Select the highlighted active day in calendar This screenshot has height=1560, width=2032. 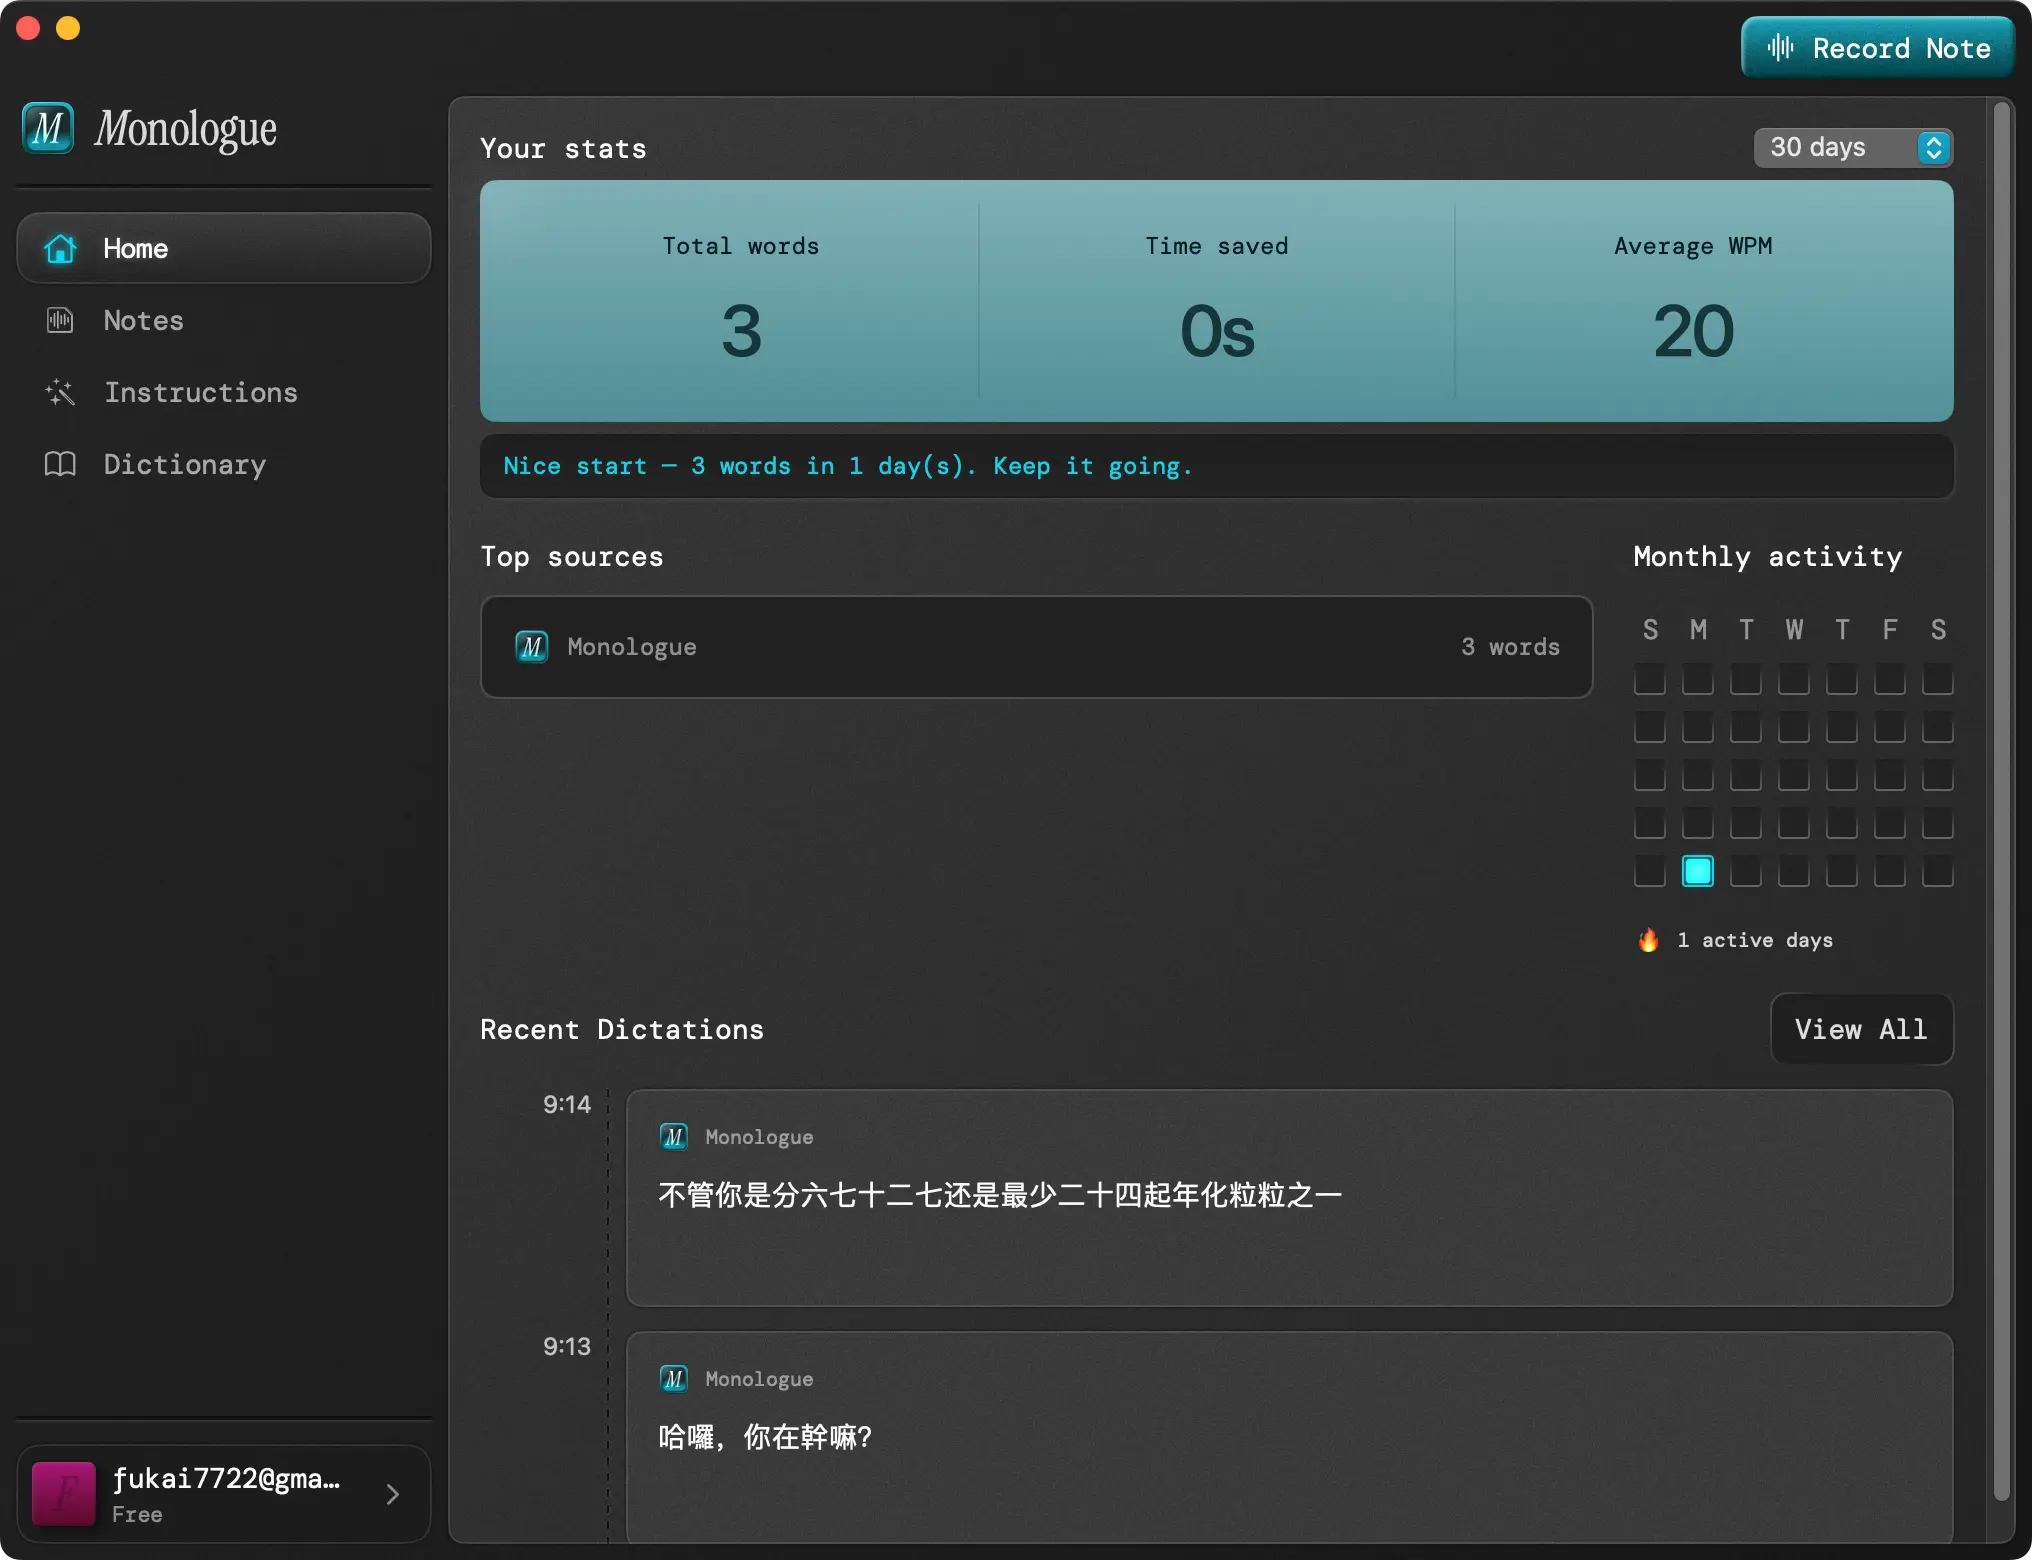pos(1698,871)
